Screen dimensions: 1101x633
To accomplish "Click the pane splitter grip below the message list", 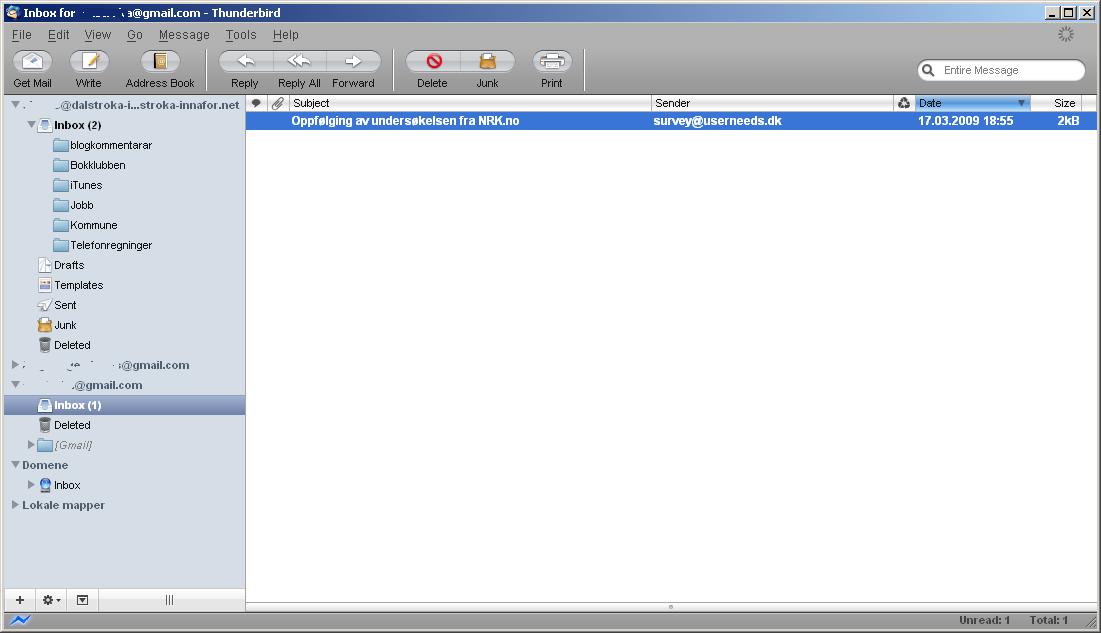I will coord(670,607).
